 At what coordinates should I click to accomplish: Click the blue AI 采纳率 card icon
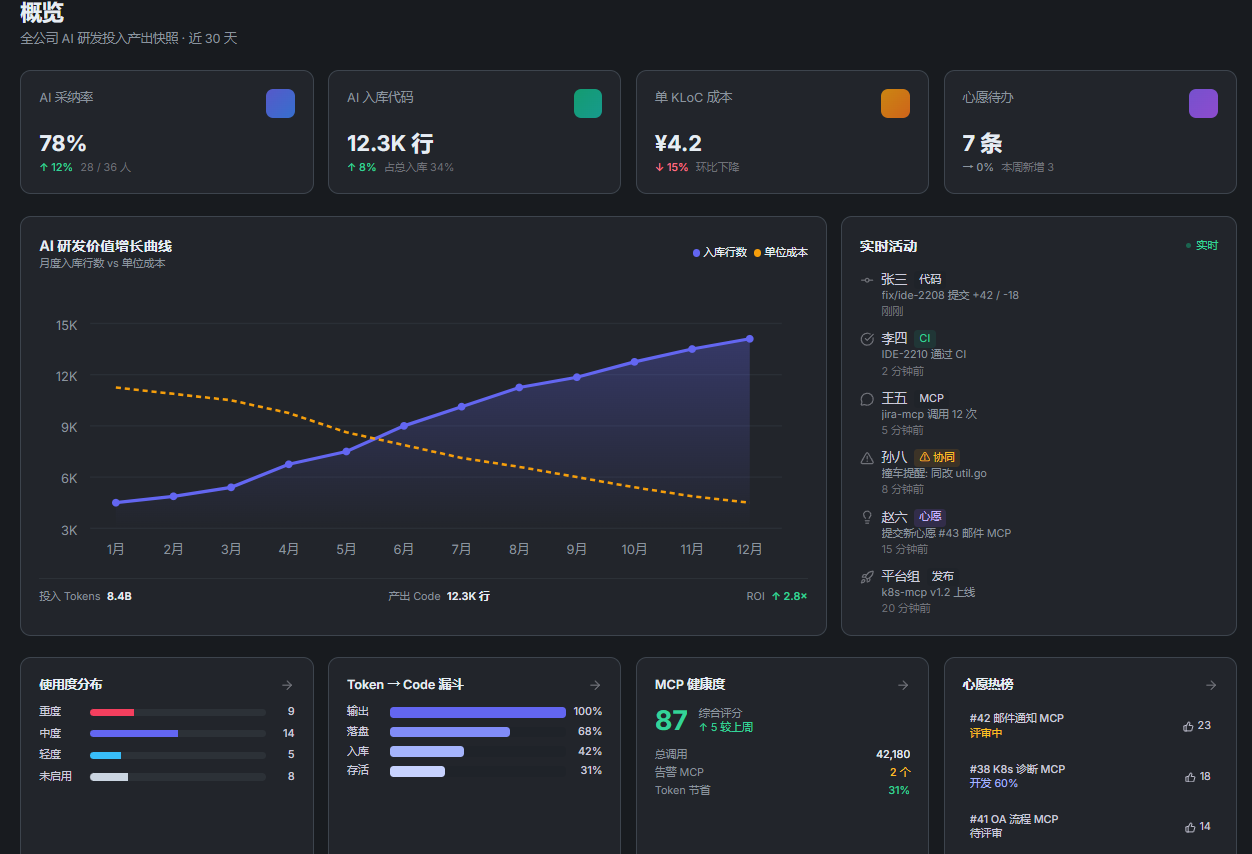[x=280, y=103]
